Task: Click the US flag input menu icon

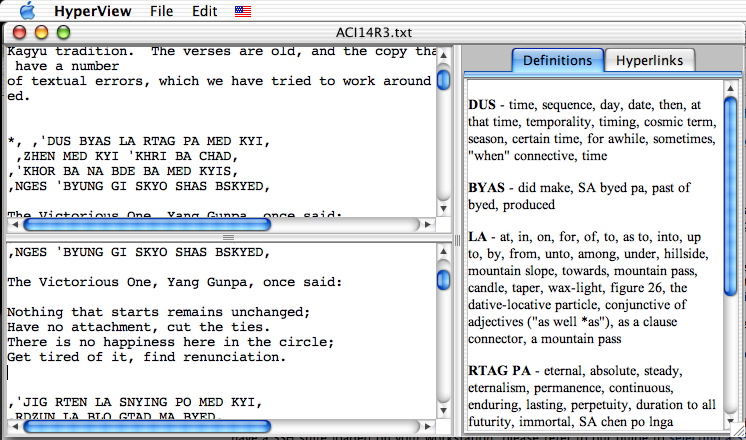Action: coord(243,11)
